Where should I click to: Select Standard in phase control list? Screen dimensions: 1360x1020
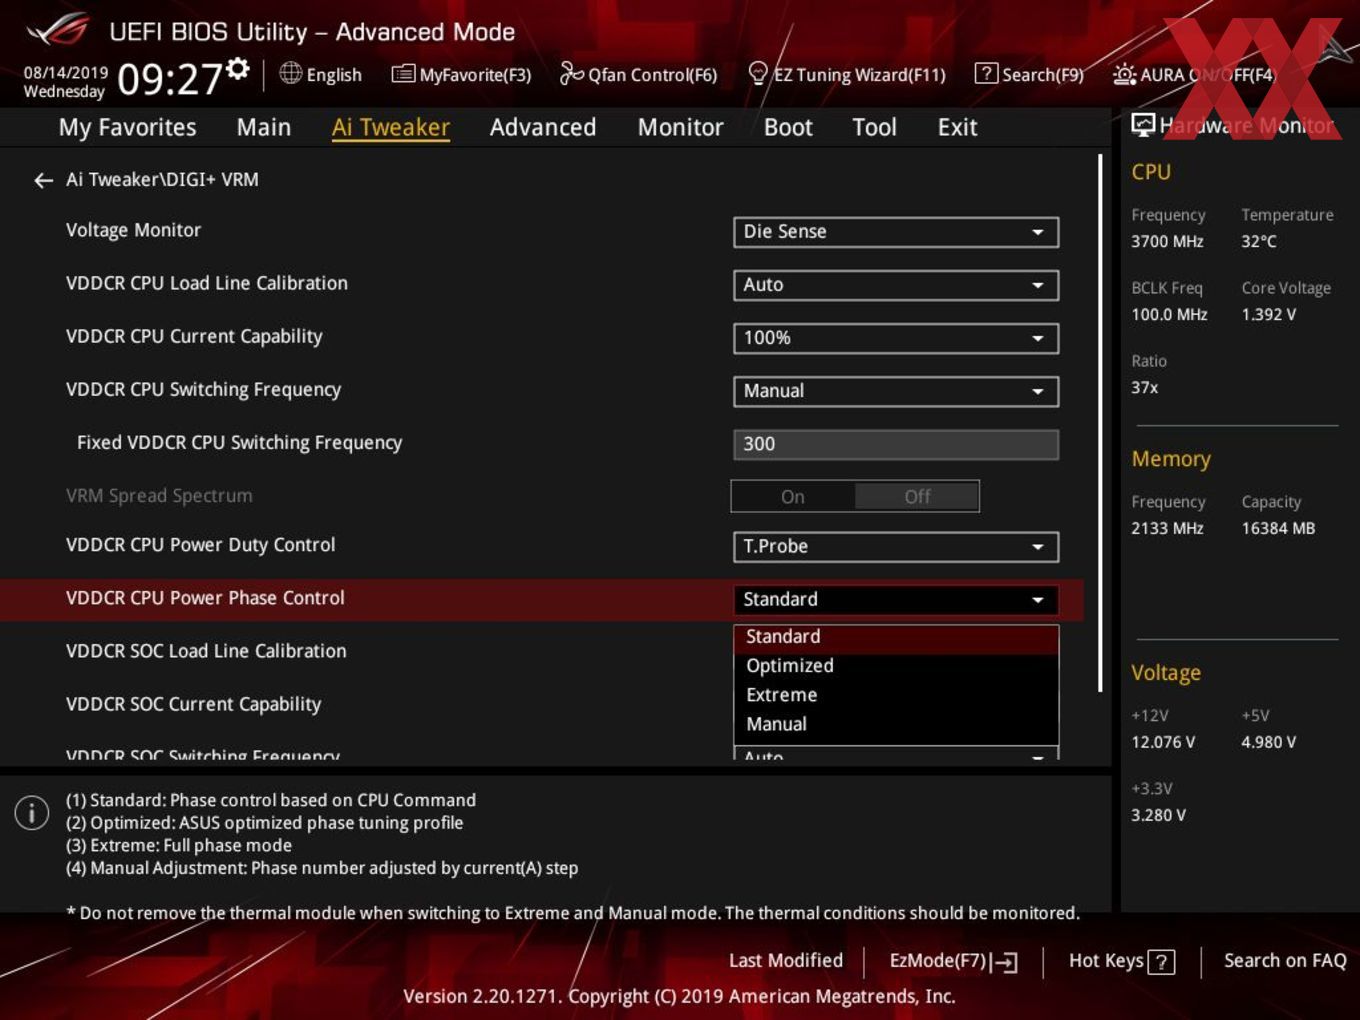(x=896, y=637)
